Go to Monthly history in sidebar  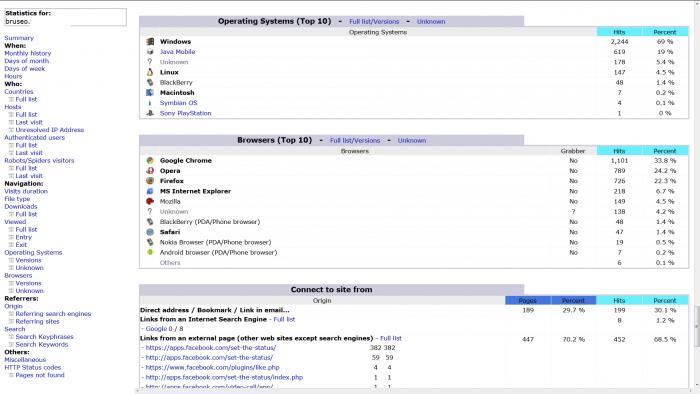click(28, 53)
